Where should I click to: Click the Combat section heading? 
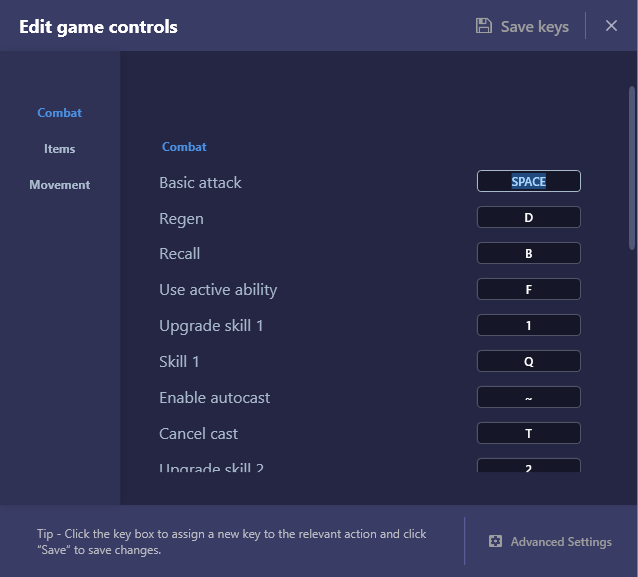[185, 147]
